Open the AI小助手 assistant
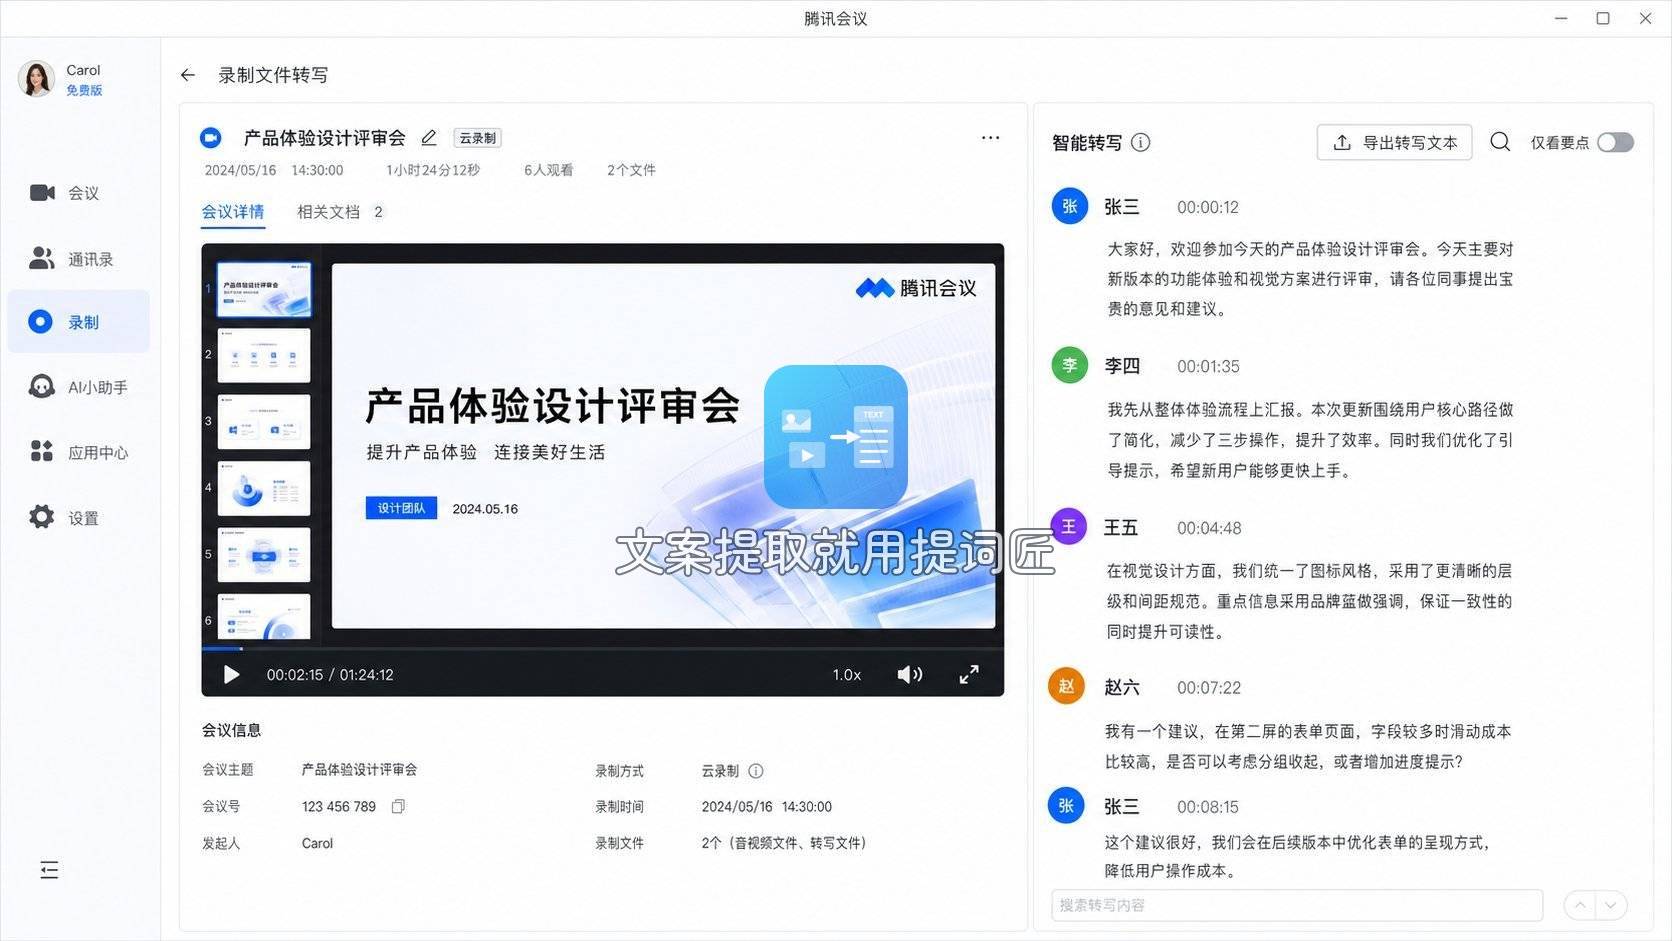1672x941 pixels. click(x=78, y=387)
